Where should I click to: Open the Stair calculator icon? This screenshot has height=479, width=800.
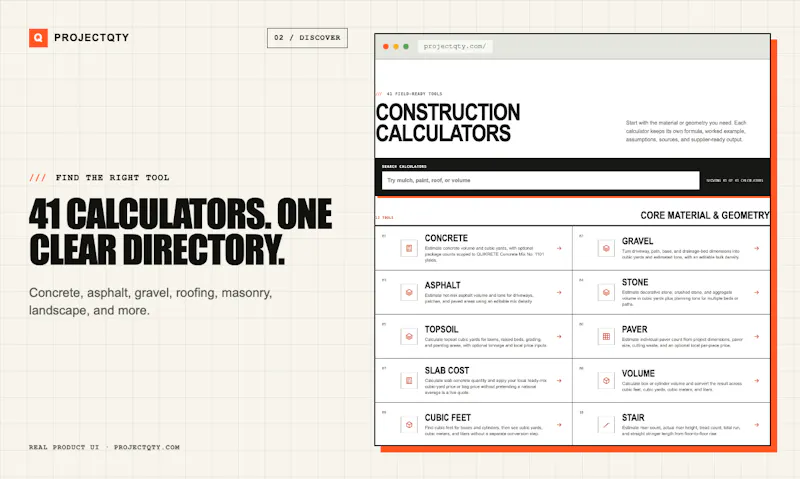pyautogui.click(x=606, y=425)
